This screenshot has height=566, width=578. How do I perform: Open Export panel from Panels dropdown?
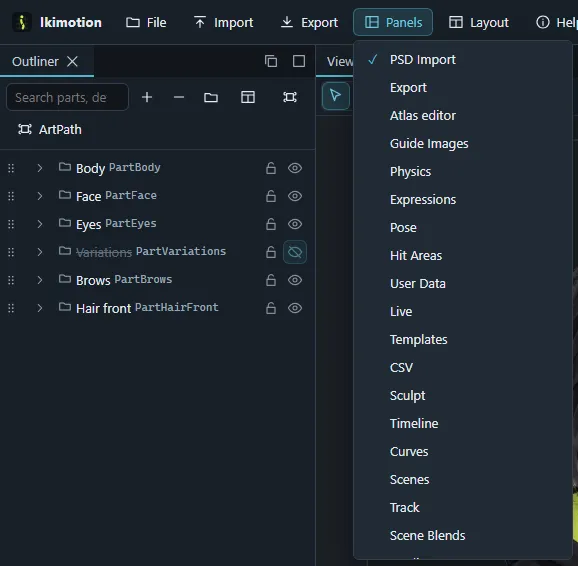pyautogui.click(x=463, y=87)
